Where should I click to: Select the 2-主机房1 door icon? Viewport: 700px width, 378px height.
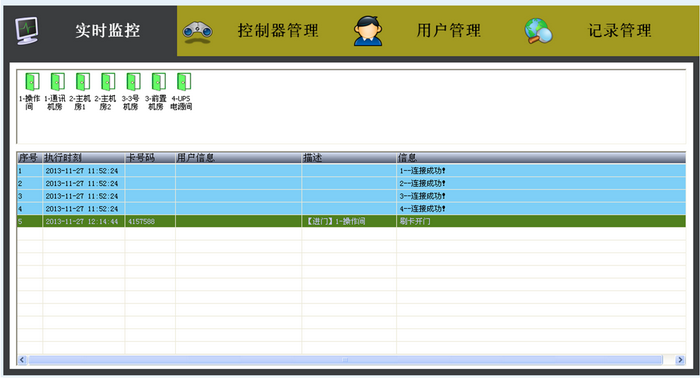click(x=83, y=82)
